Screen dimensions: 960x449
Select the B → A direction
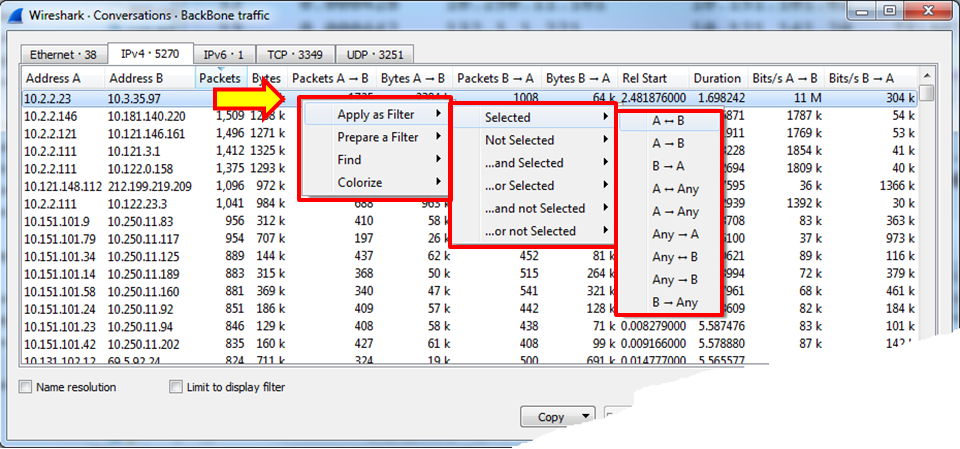(x=669, y=166)
